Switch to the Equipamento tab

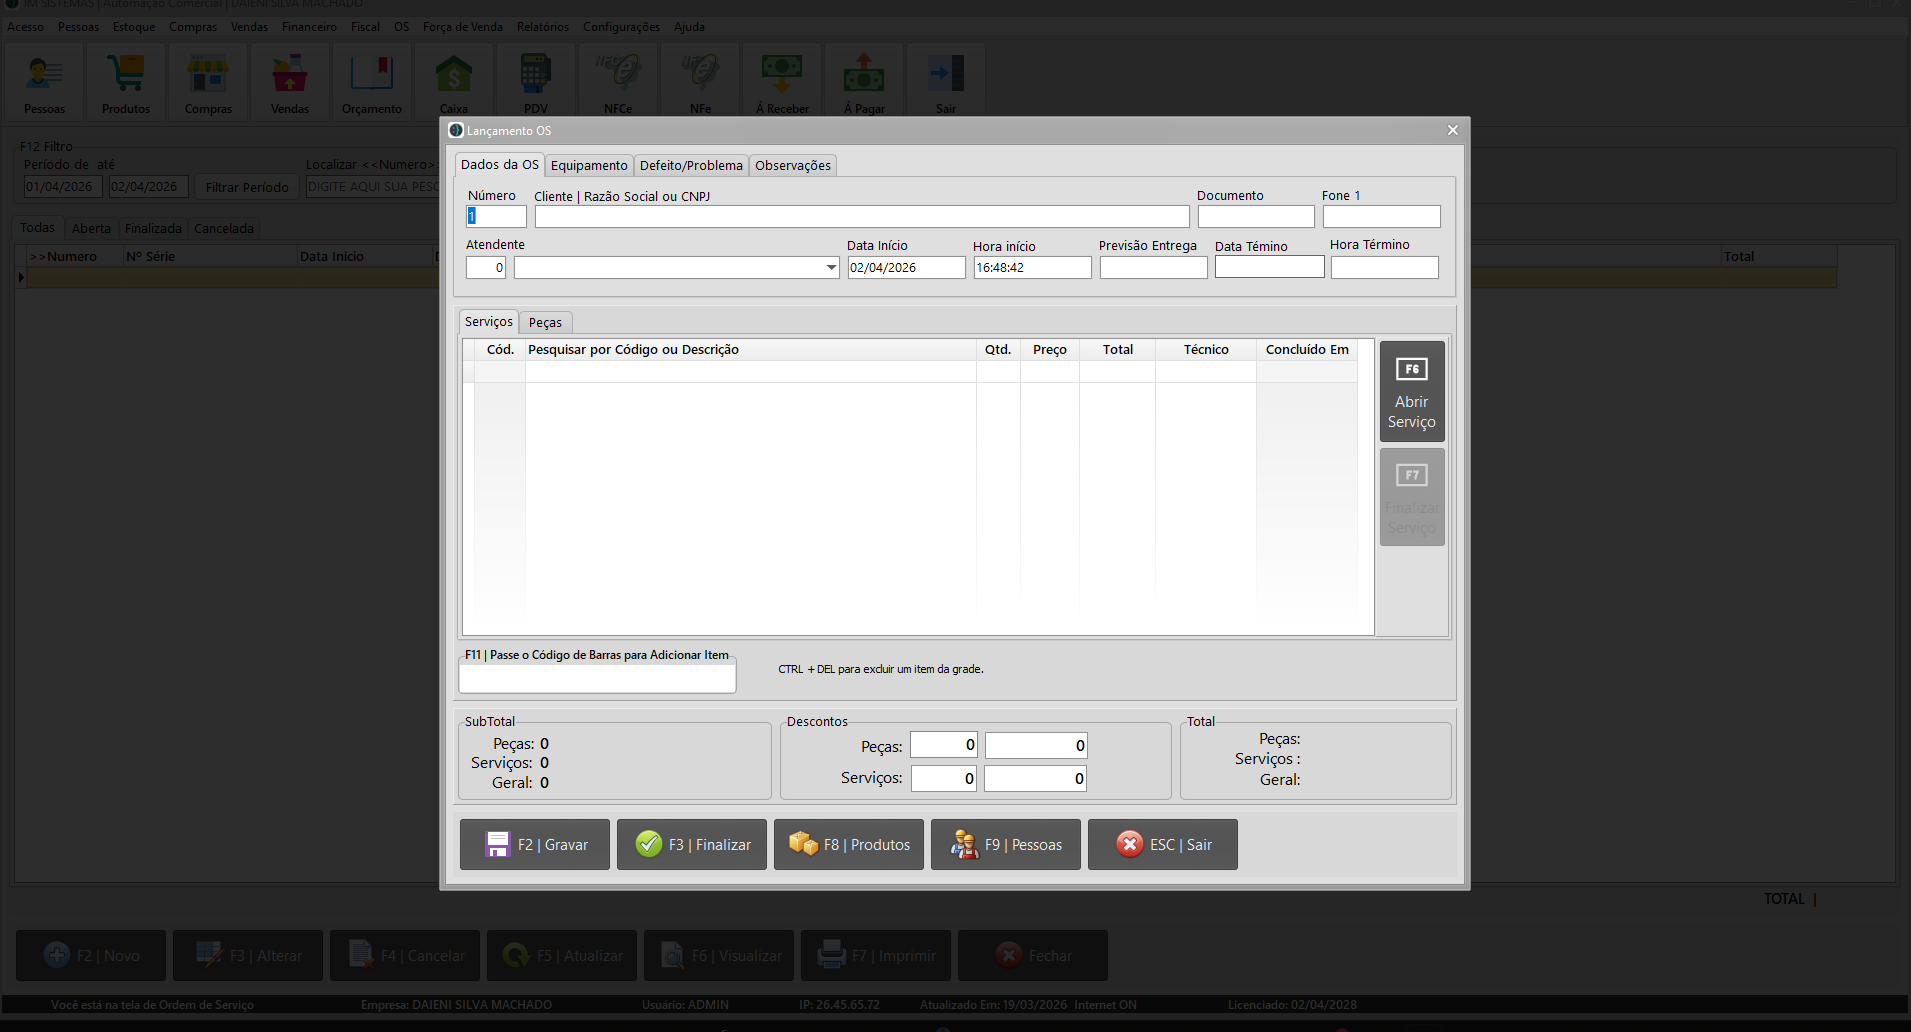(589, 166)
